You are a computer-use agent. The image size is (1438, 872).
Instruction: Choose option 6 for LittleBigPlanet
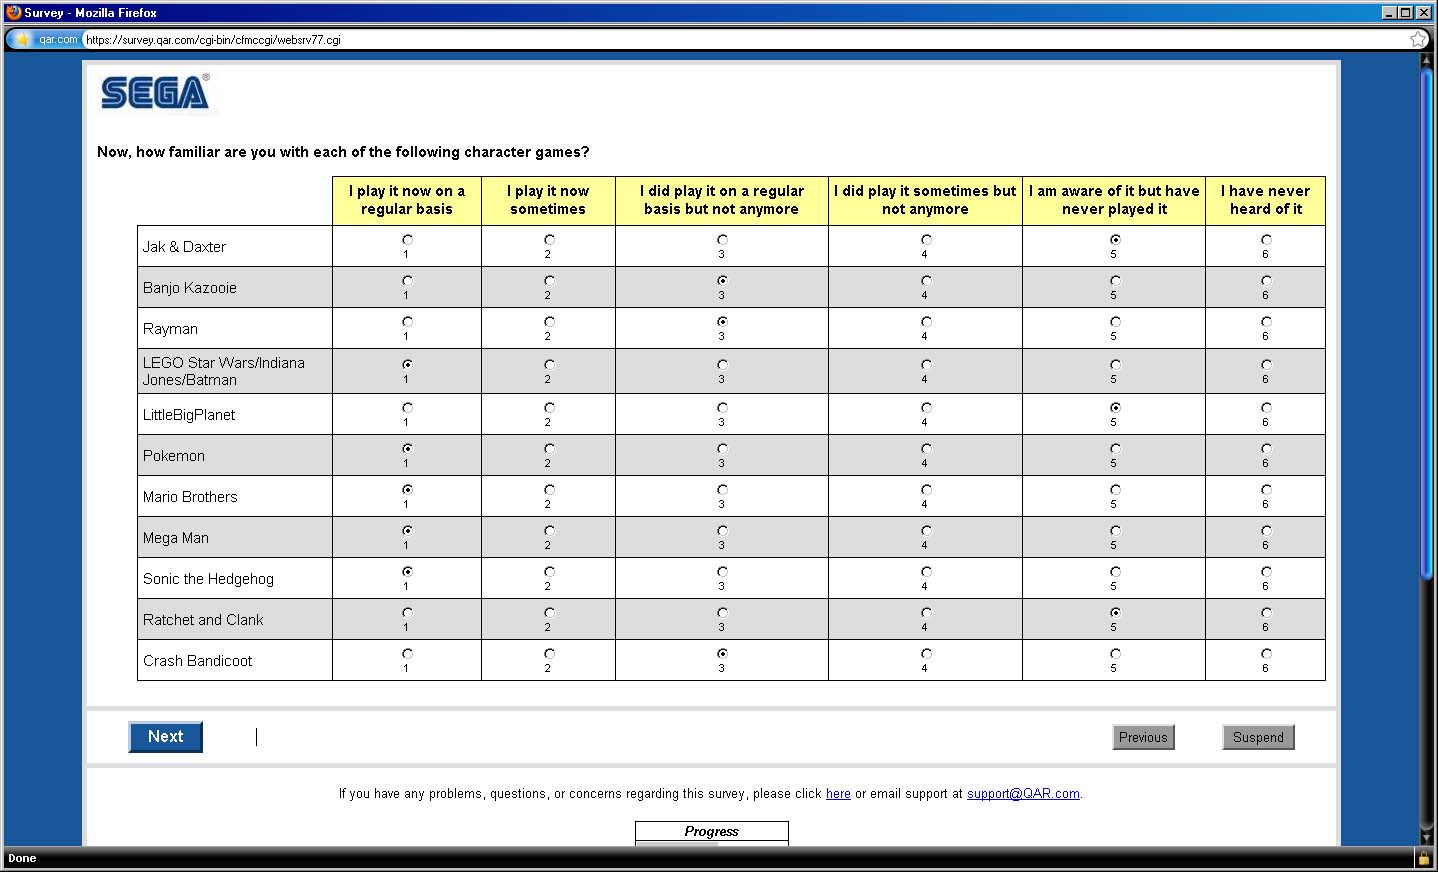tap(1266, 408)
